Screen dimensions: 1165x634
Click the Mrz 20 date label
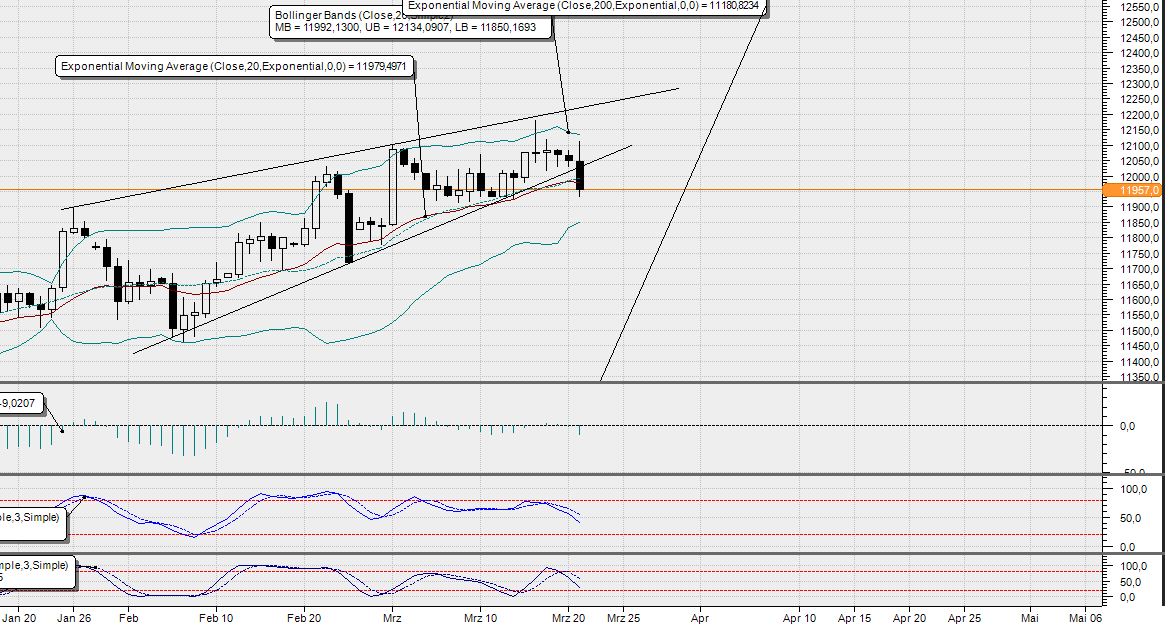(568, 618)
